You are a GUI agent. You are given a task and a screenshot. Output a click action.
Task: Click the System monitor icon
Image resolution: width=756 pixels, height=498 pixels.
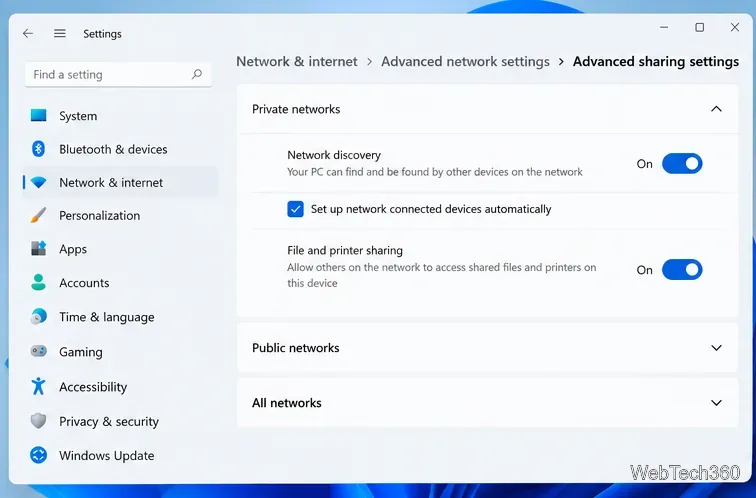tap(39, 115)
